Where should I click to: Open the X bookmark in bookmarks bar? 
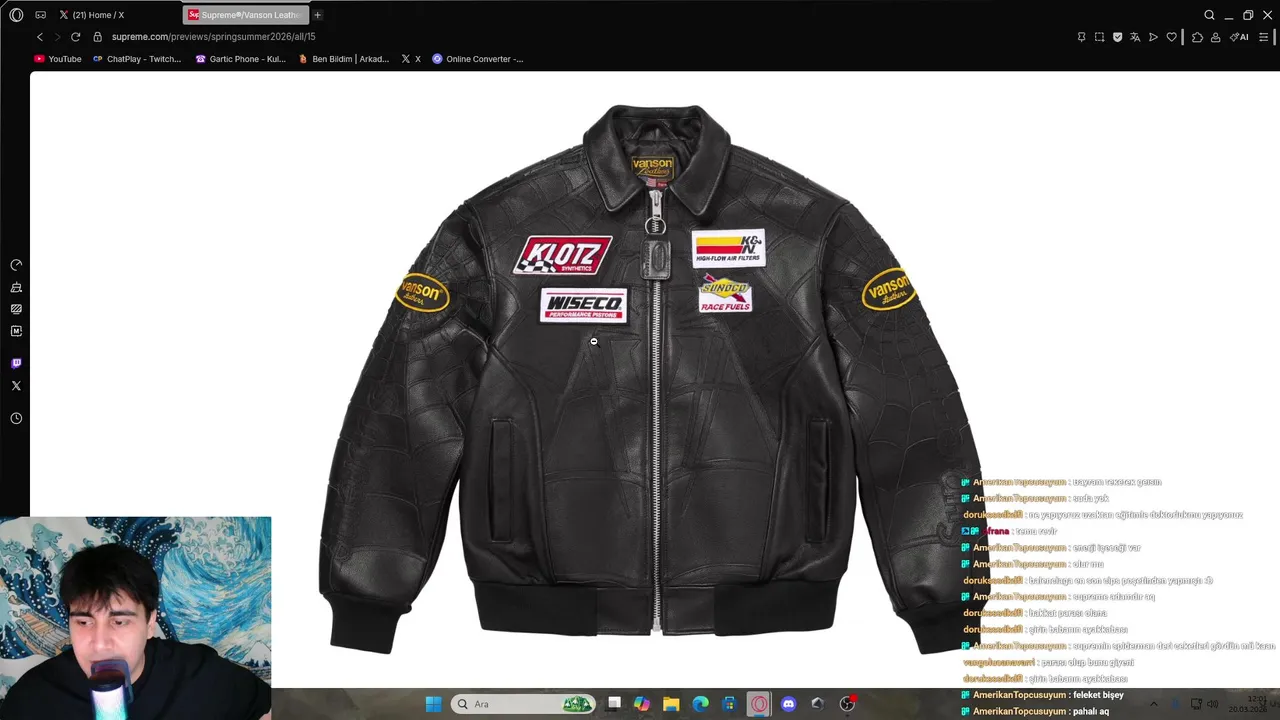(x=411, y=59)
